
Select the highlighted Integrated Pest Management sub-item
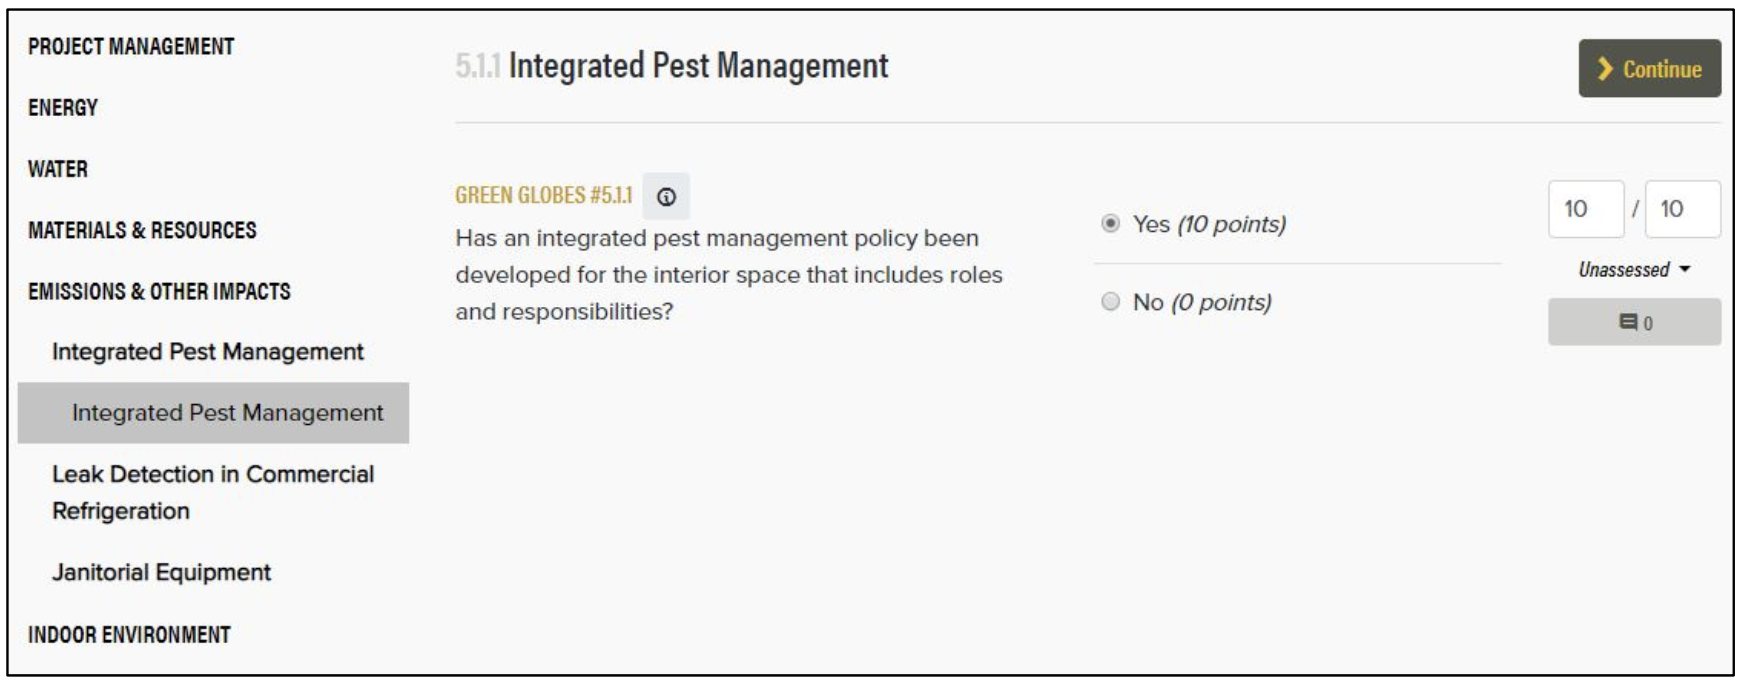(x=227, y=413)
